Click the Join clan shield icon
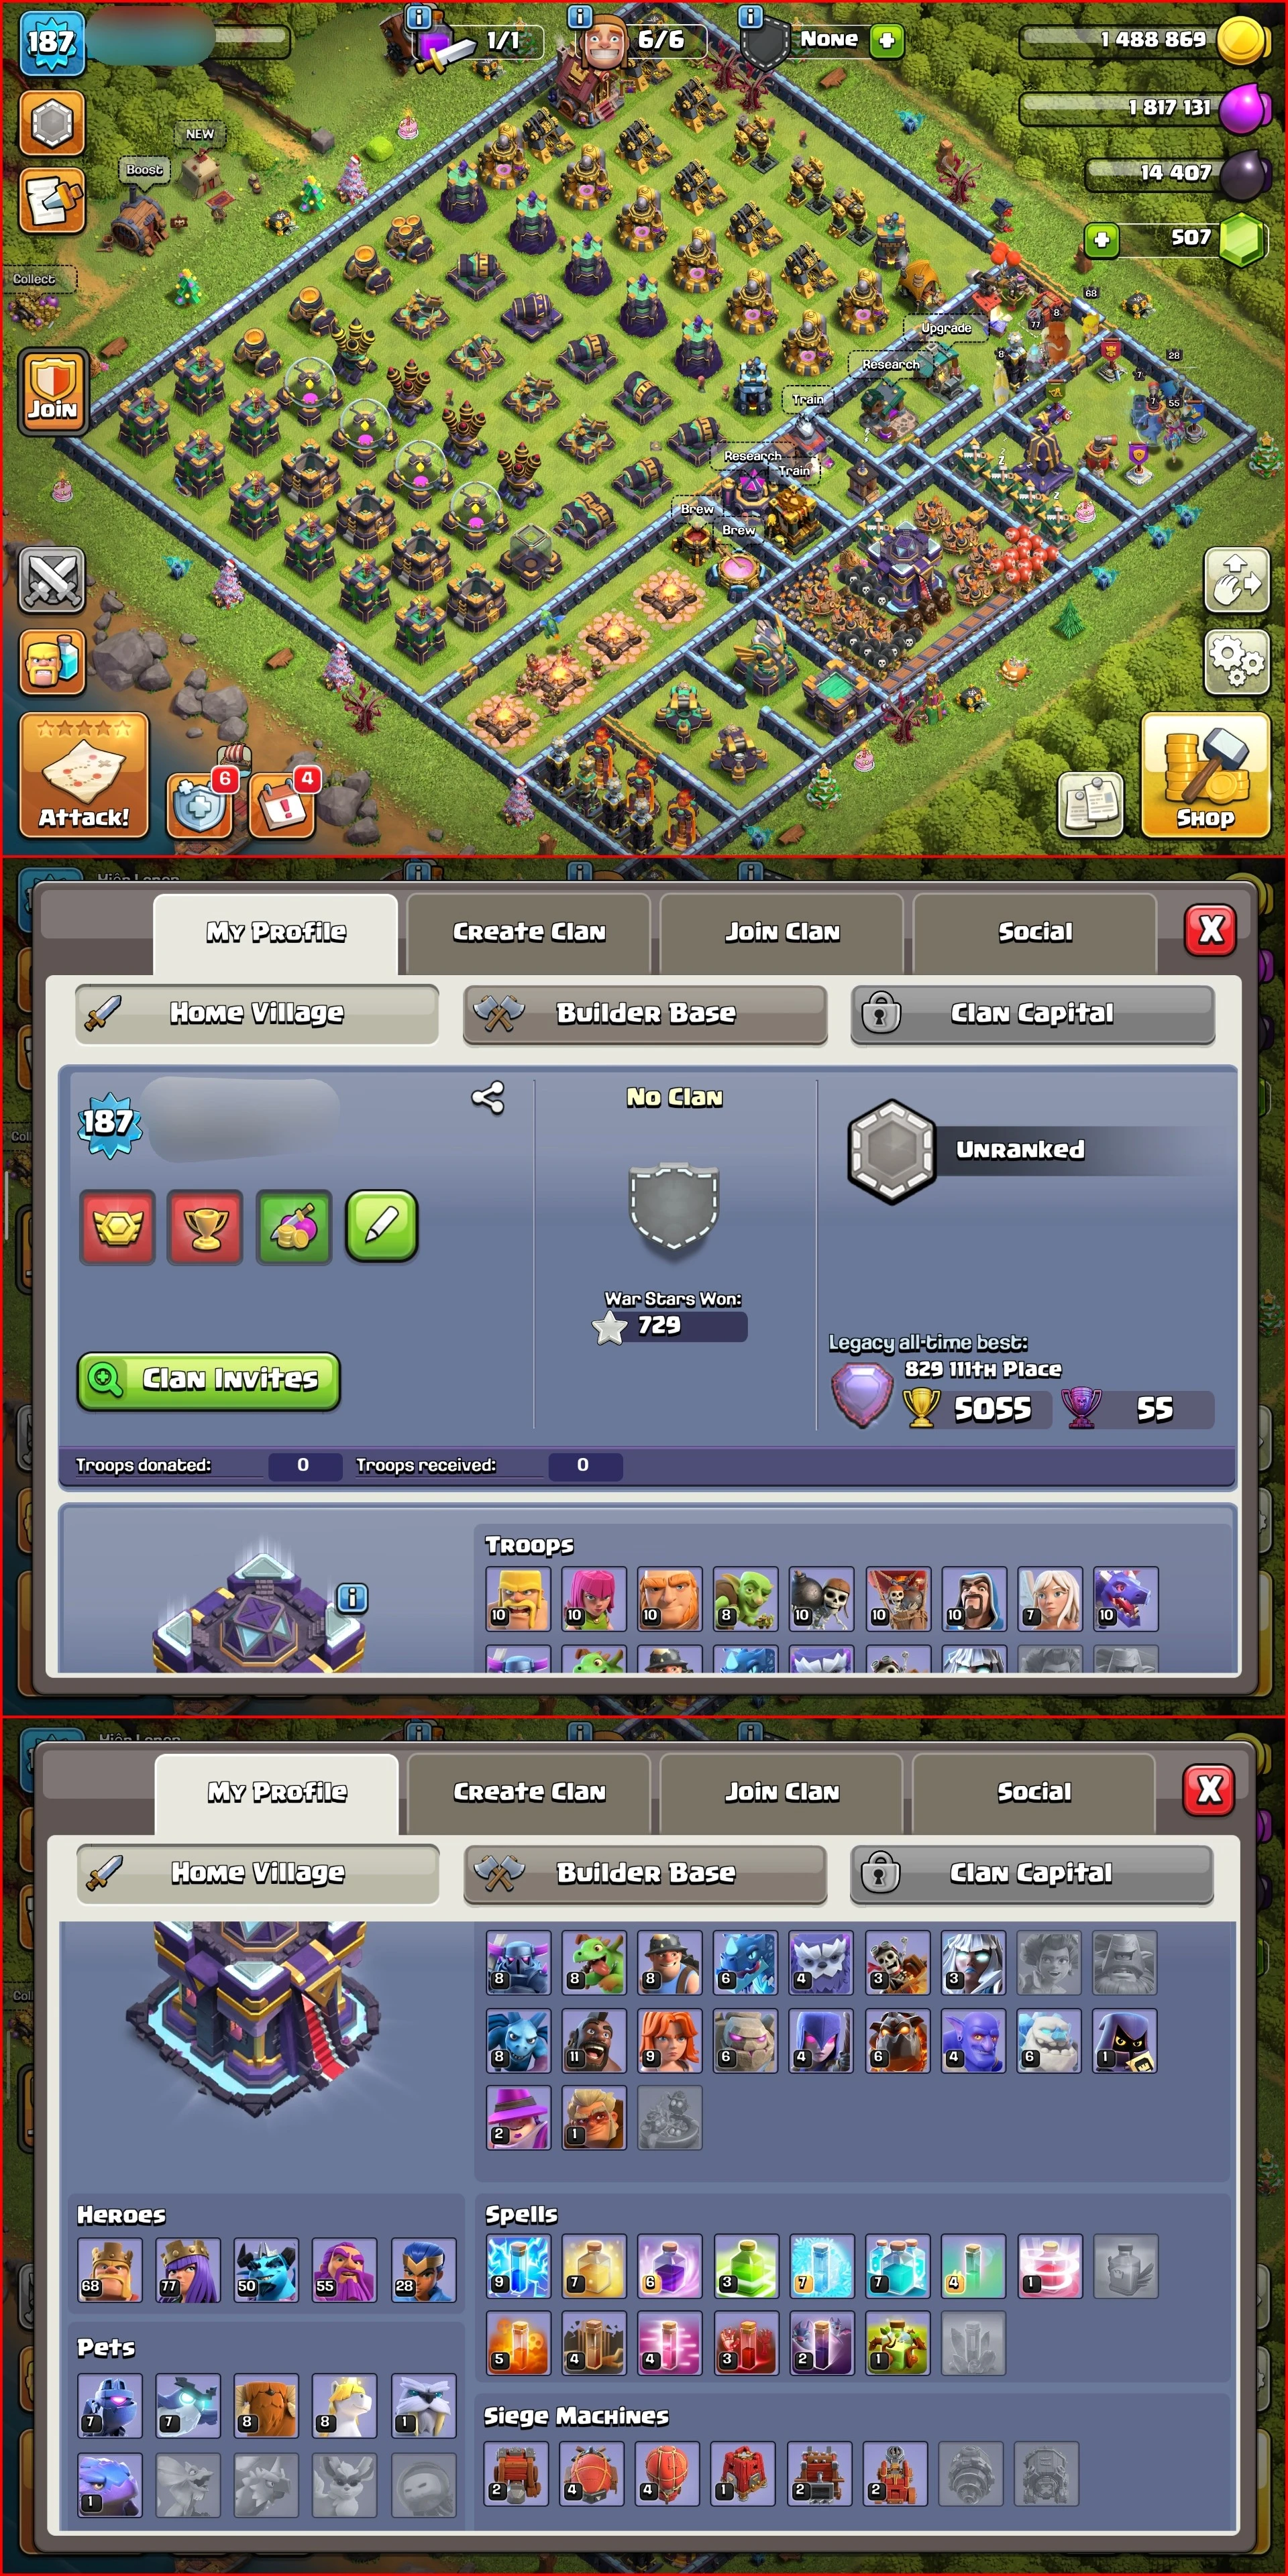1288x2576 pixels. [52, 391]
